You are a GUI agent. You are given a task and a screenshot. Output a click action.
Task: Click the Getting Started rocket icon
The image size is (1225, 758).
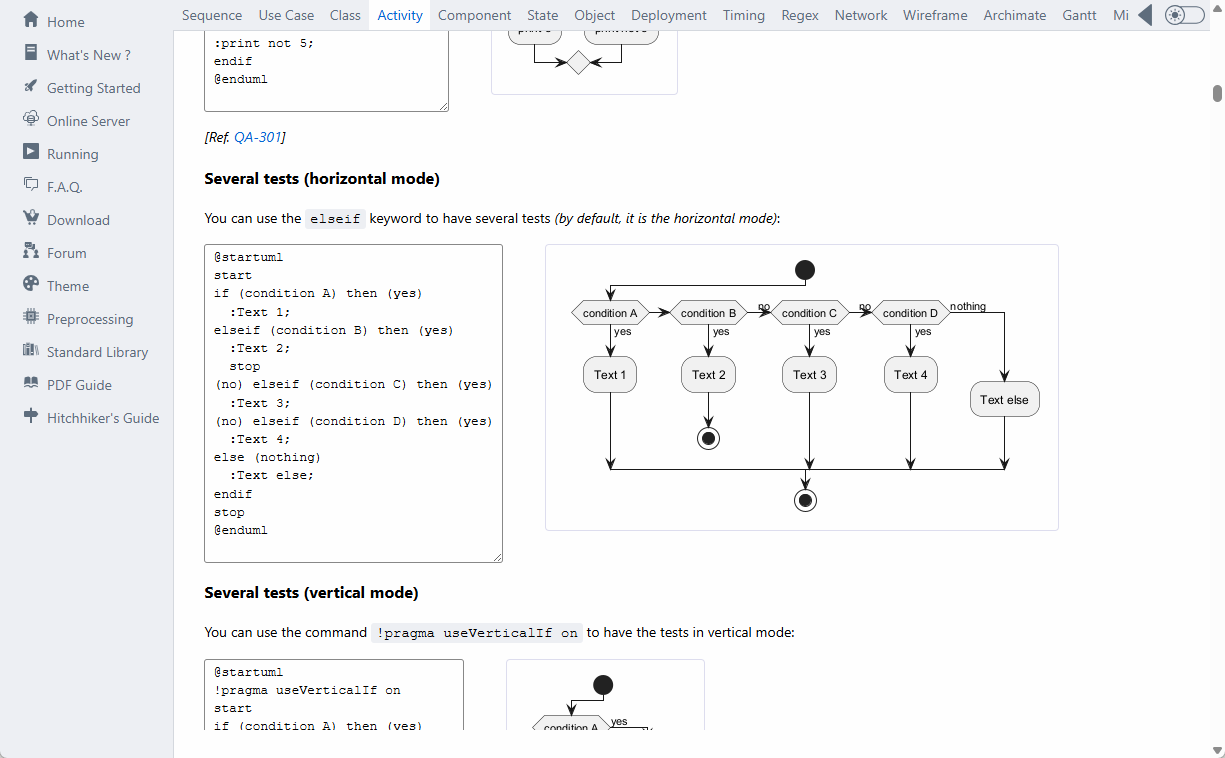pos(30,86)
